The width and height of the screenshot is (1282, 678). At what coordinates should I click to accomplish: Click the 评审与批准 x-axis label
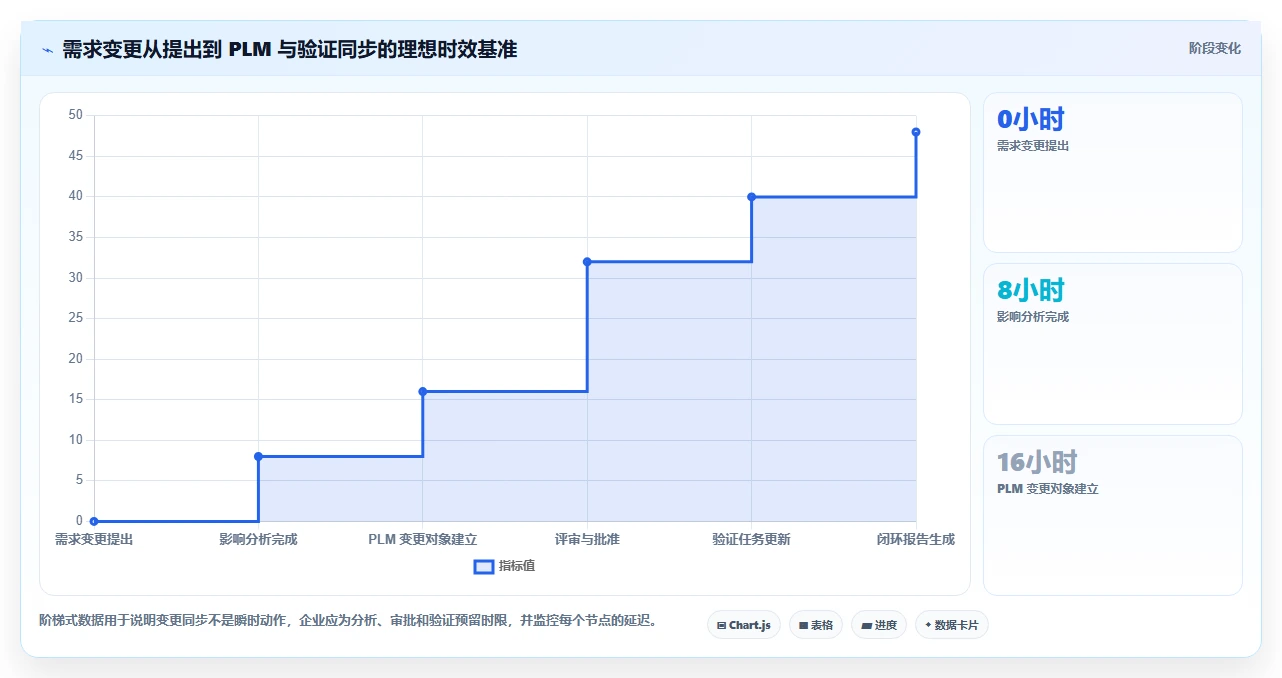(x=587, y=539)
